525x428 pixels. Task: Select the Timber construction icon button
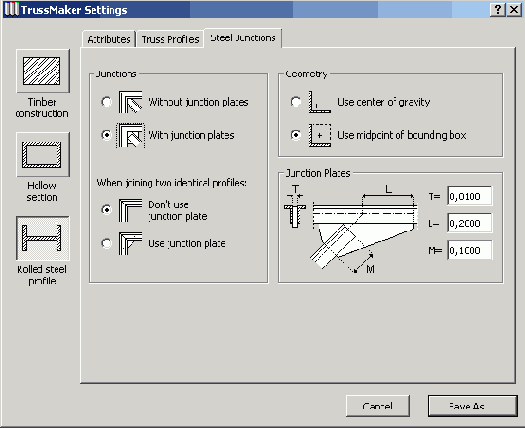43,71
